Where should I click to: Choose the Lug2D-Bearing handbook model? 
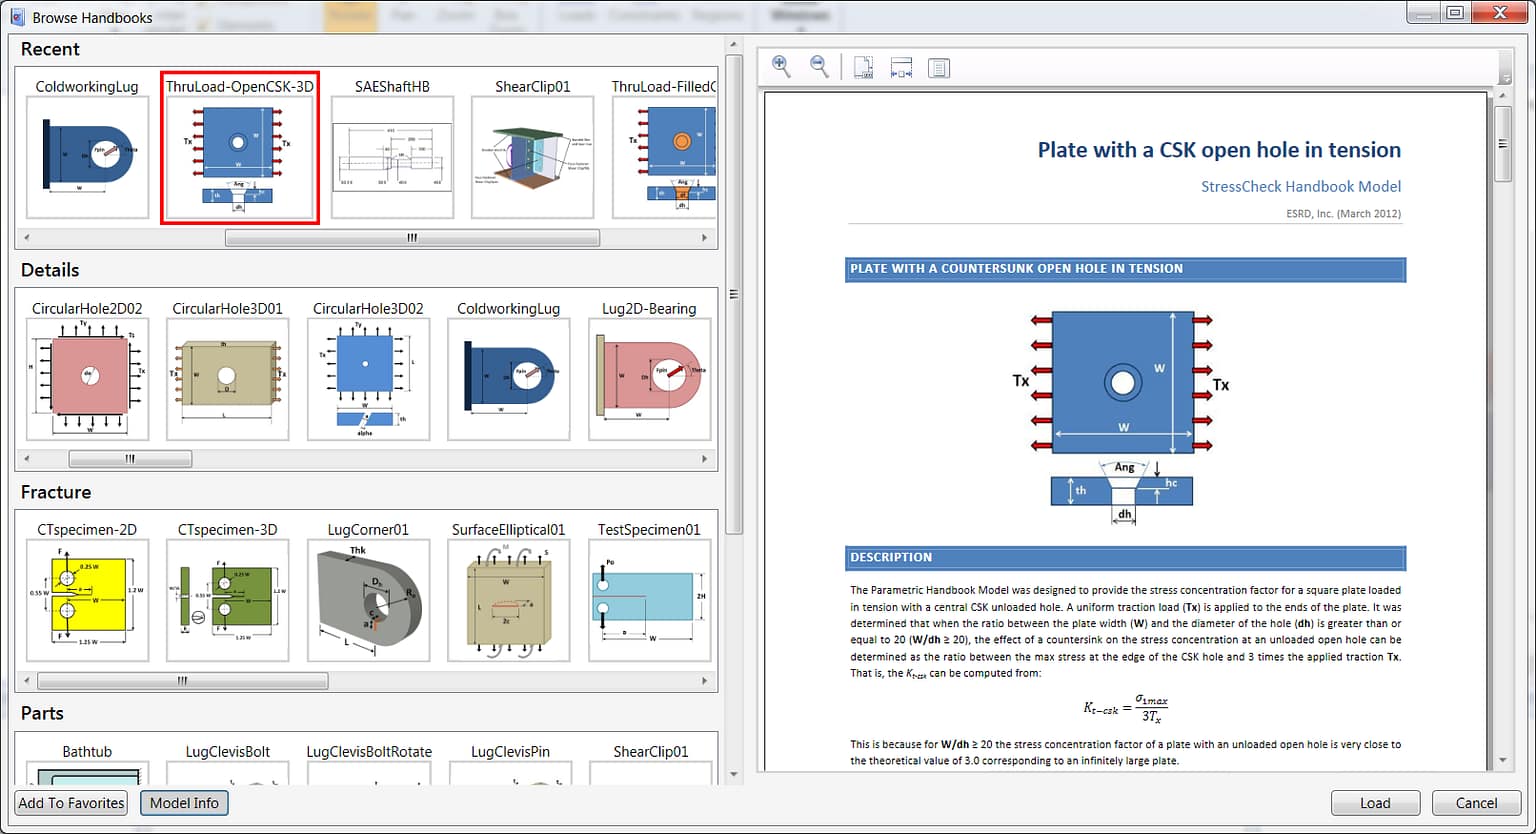pyautogui.click(x=650, y=378)
